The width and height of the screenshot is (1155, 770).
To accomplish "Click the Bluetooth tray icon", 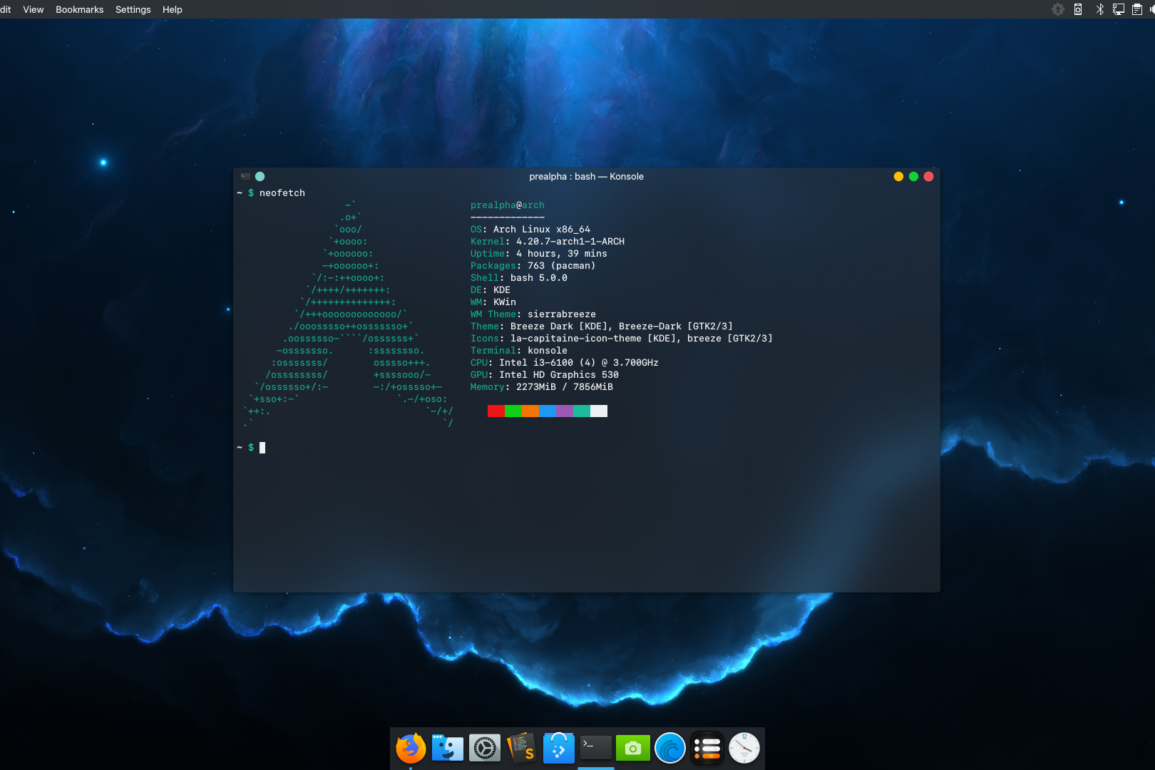I will tap(1099, 9).
